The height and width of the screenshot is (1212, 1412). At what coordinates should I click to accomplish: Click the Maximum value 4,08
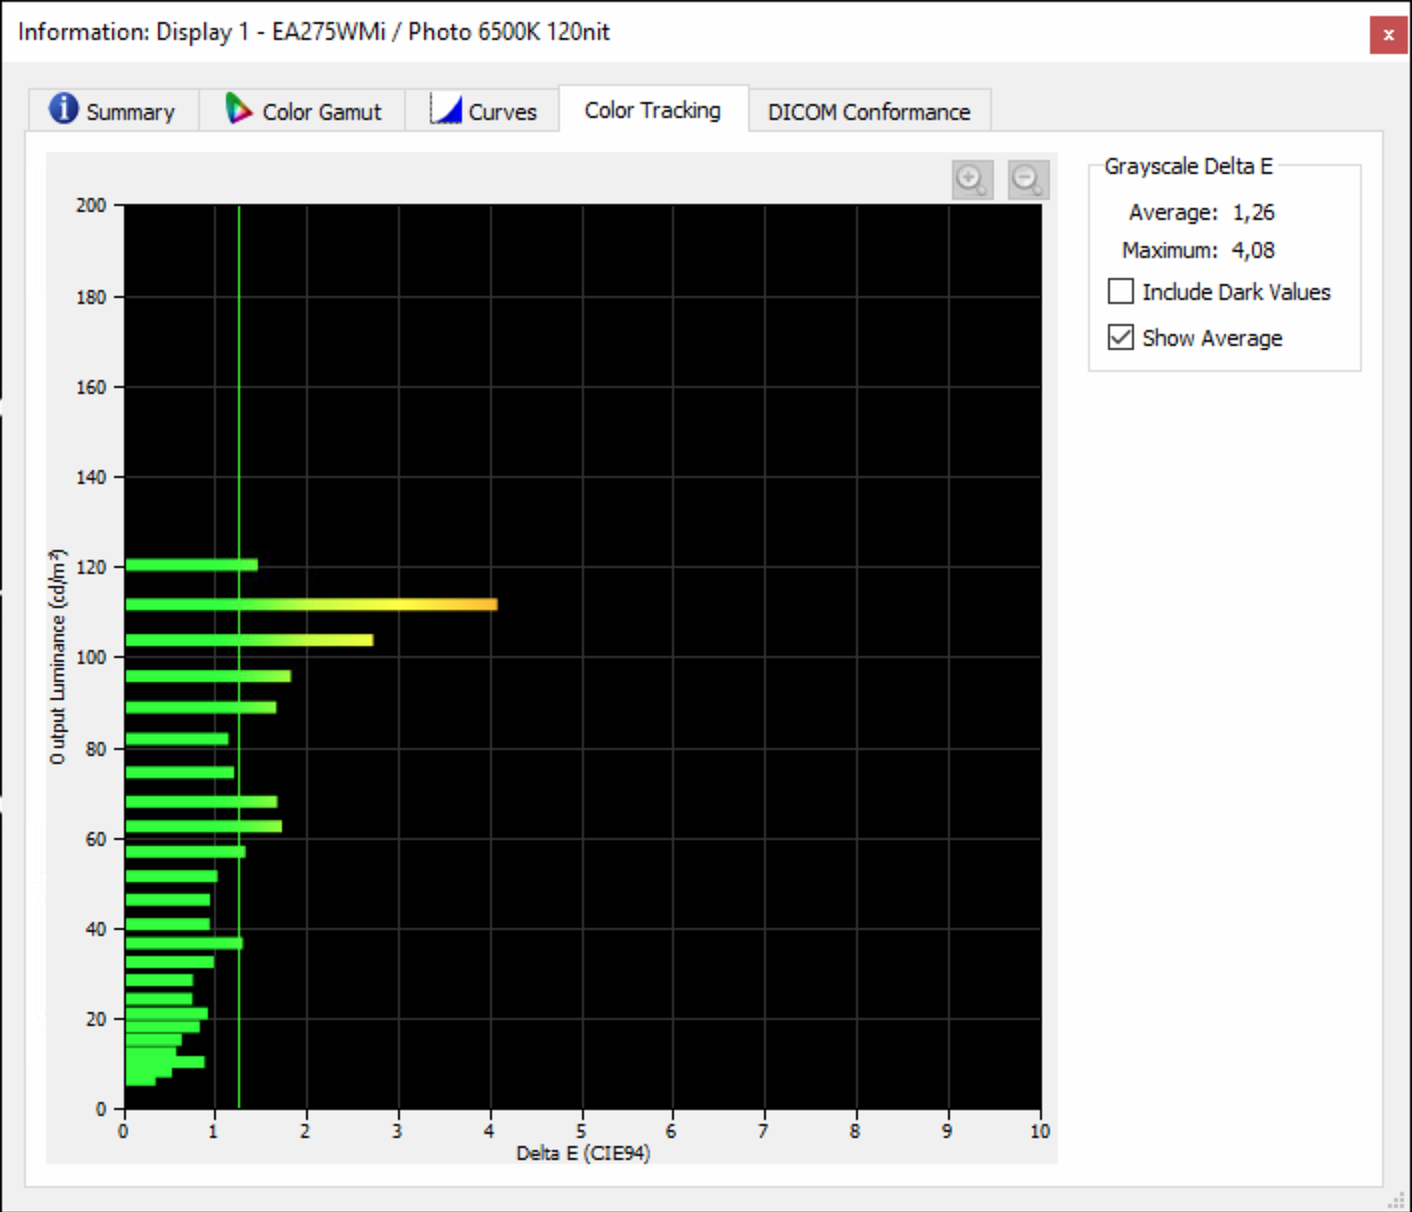pos(1253,250)
